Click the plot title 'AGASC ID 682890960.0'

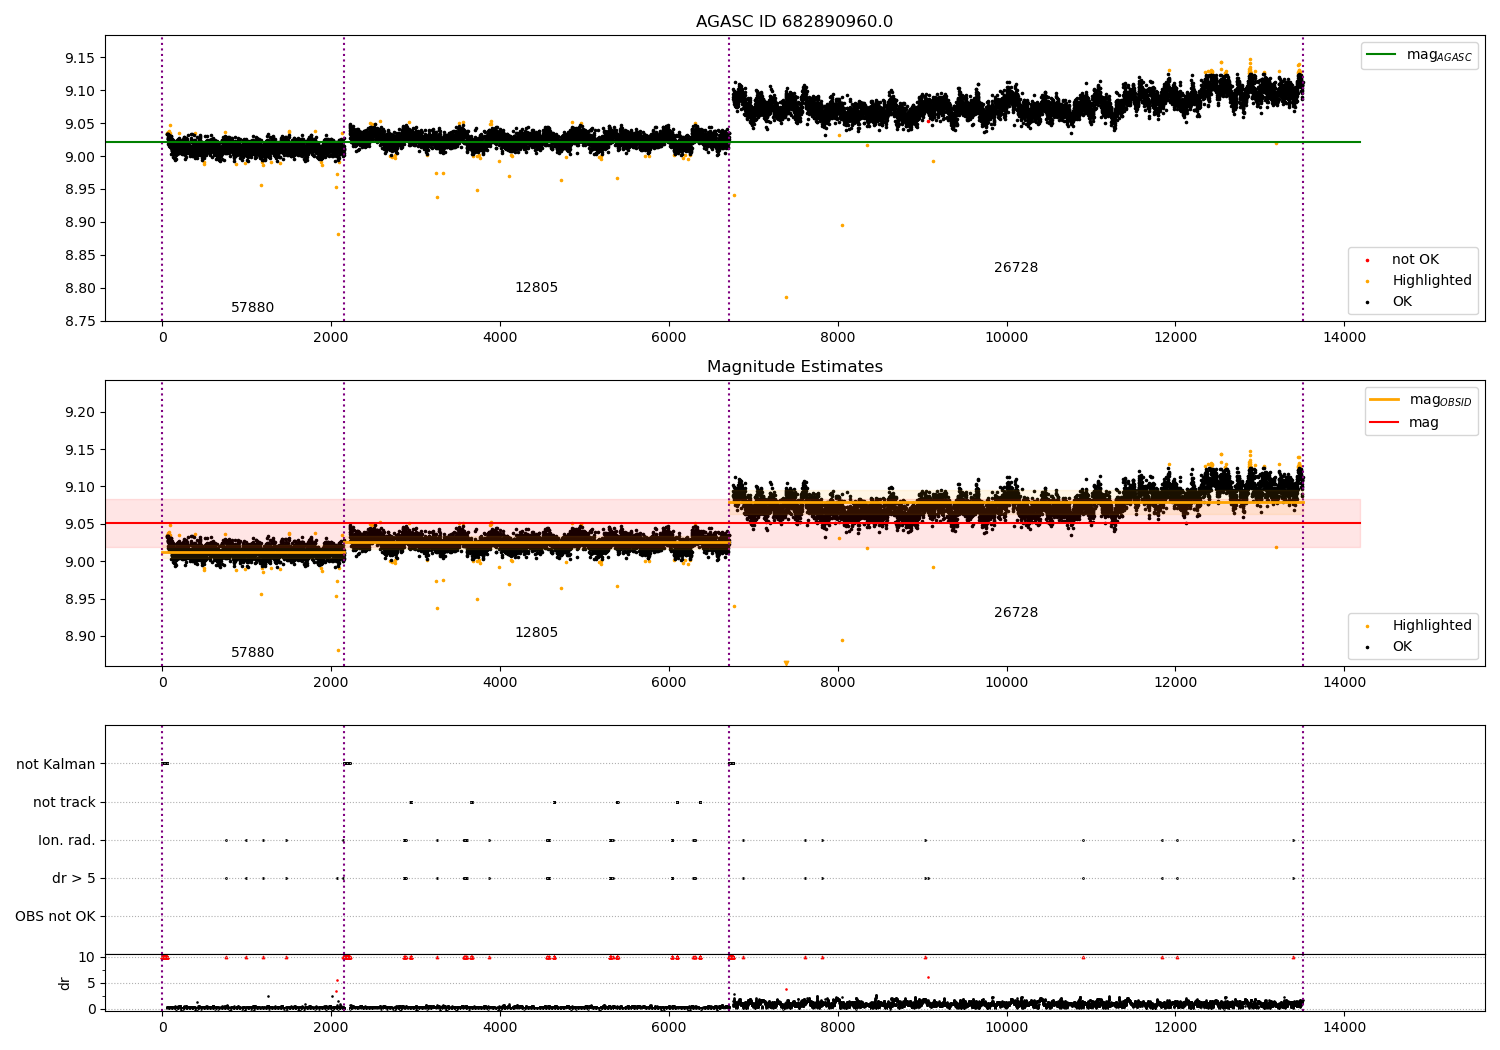794,22
